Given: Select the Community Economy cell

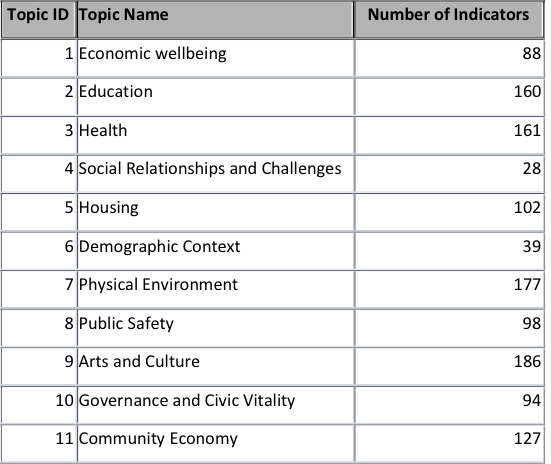Looking at the screenshot, I should [x=215, y=443].
